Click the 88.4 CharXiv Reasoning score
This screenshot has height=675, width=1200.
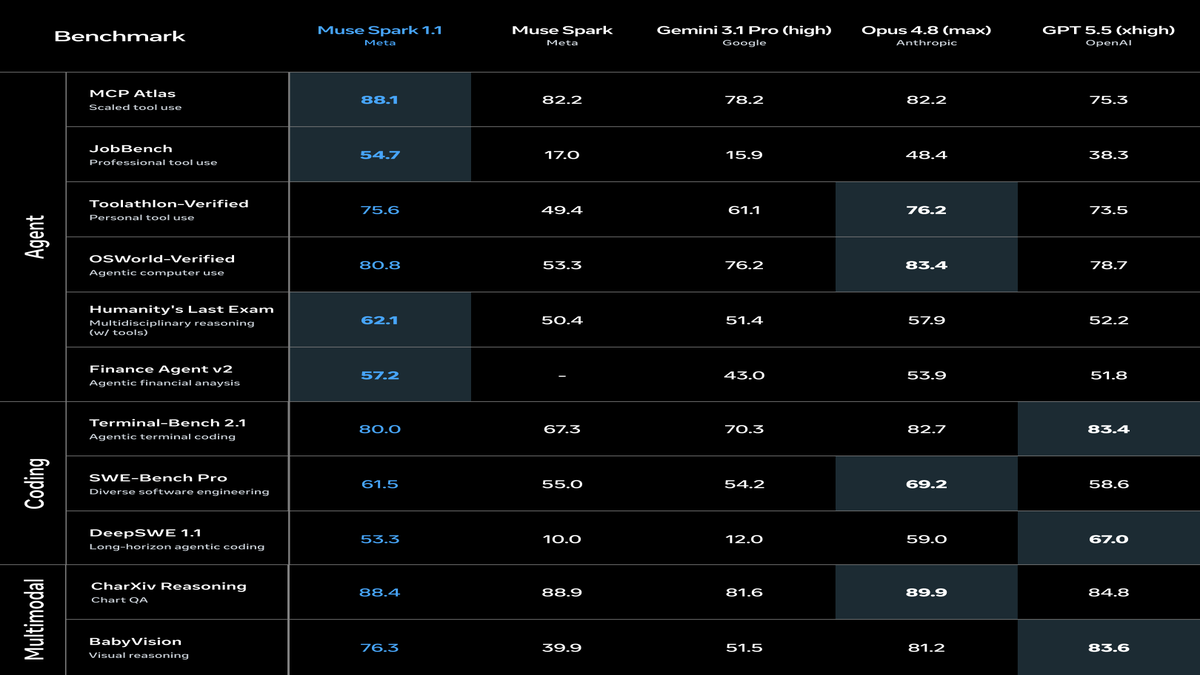380,593
